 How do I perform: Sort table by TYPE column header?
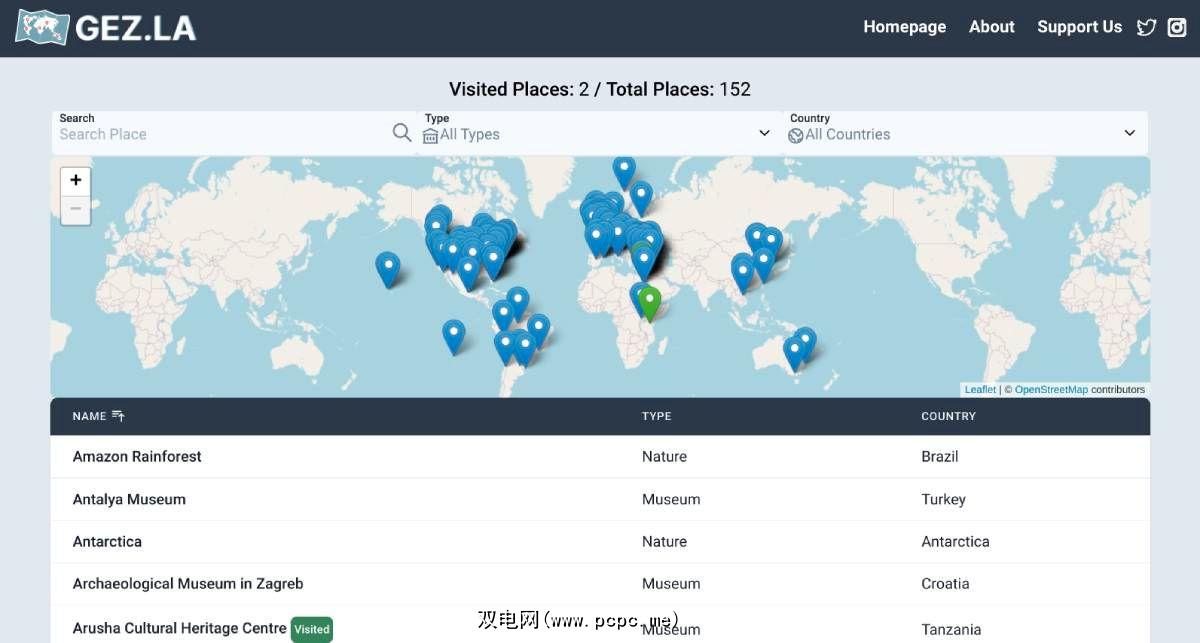(x=656, y=416)
